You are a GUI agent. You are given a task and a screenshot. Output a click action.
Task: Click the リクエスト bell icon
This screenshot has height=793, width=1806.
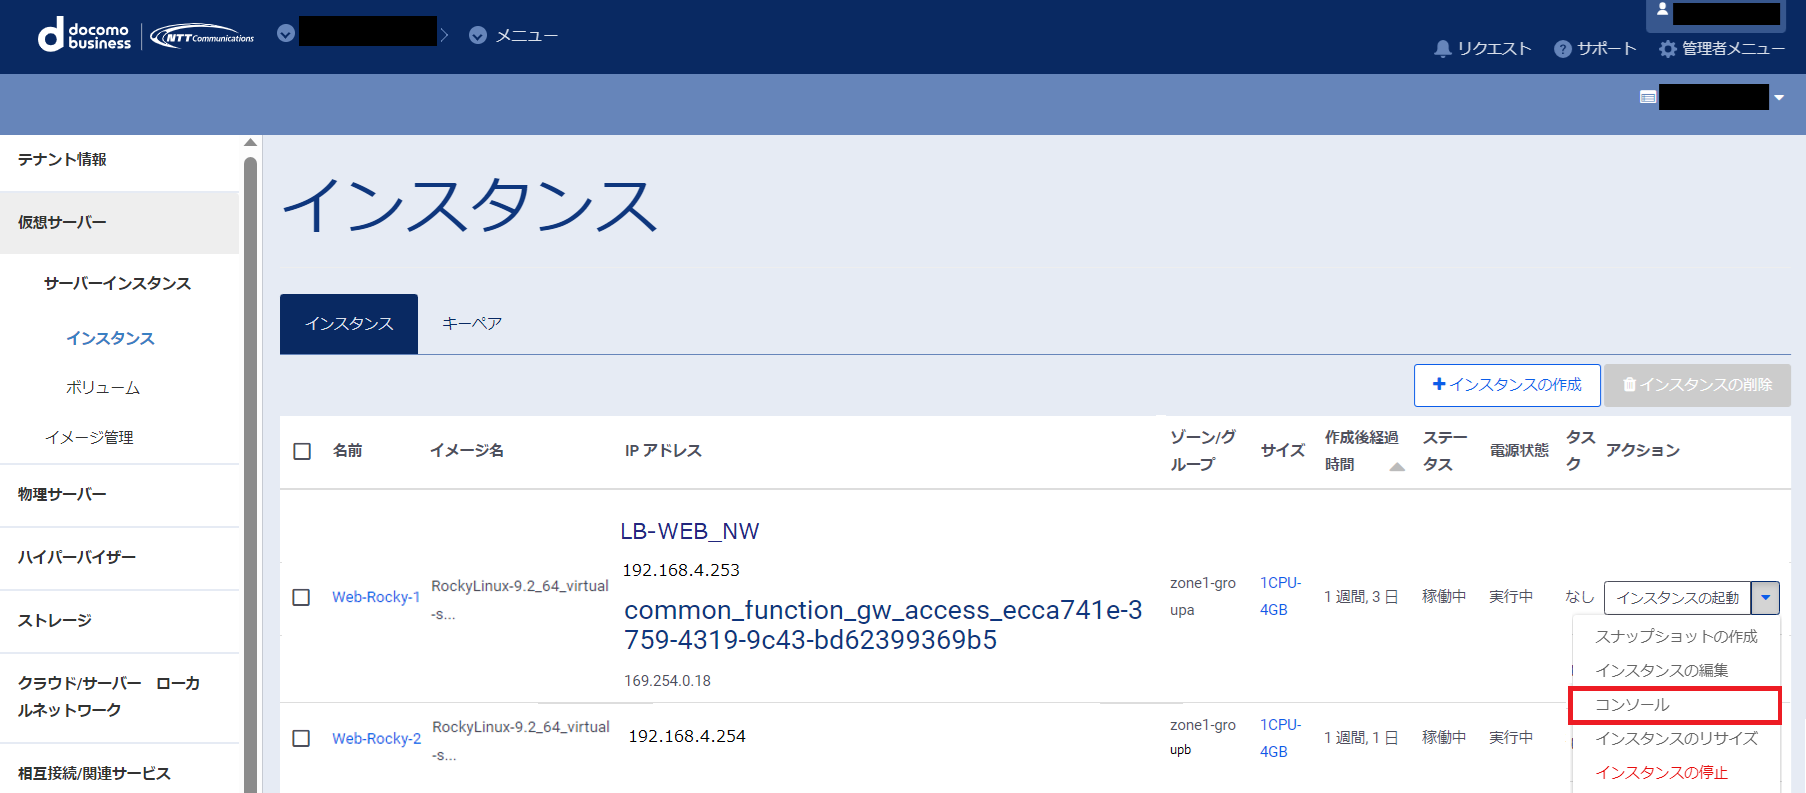pyautogui.click(x=1442, y=48)
